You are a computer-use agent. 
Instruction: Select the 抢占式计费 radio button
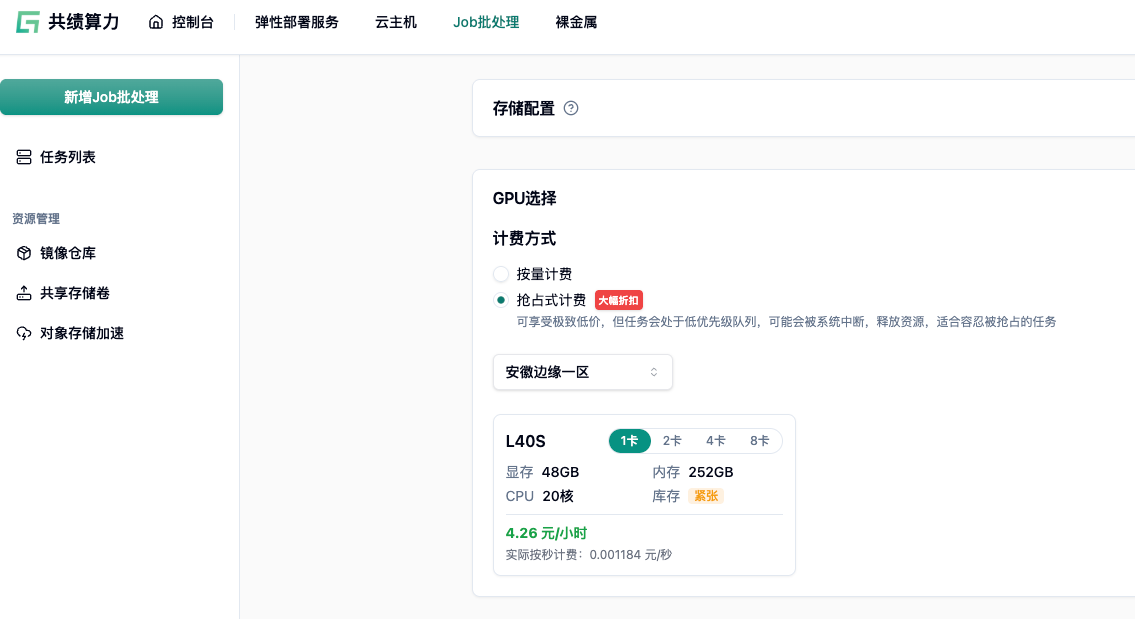click(x=501, y=300)
